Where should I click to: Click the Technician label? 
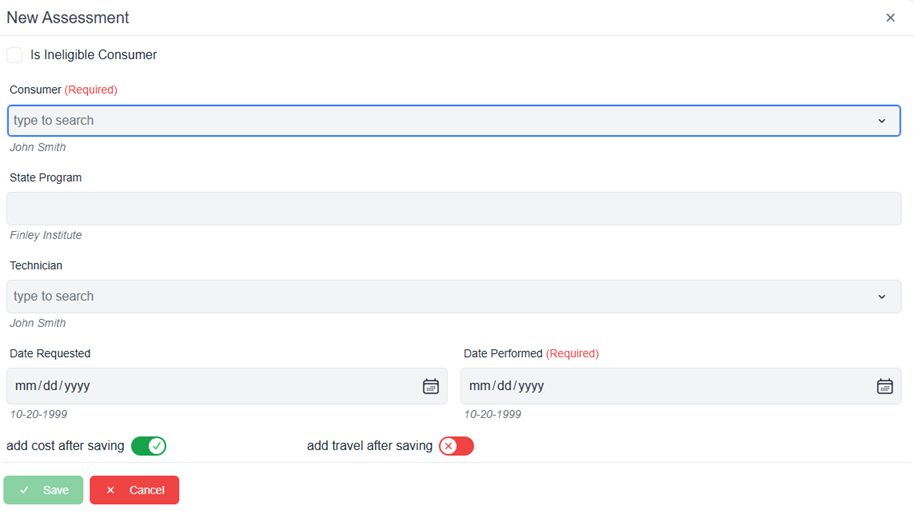pyautogui.click(x=36, y=265)
